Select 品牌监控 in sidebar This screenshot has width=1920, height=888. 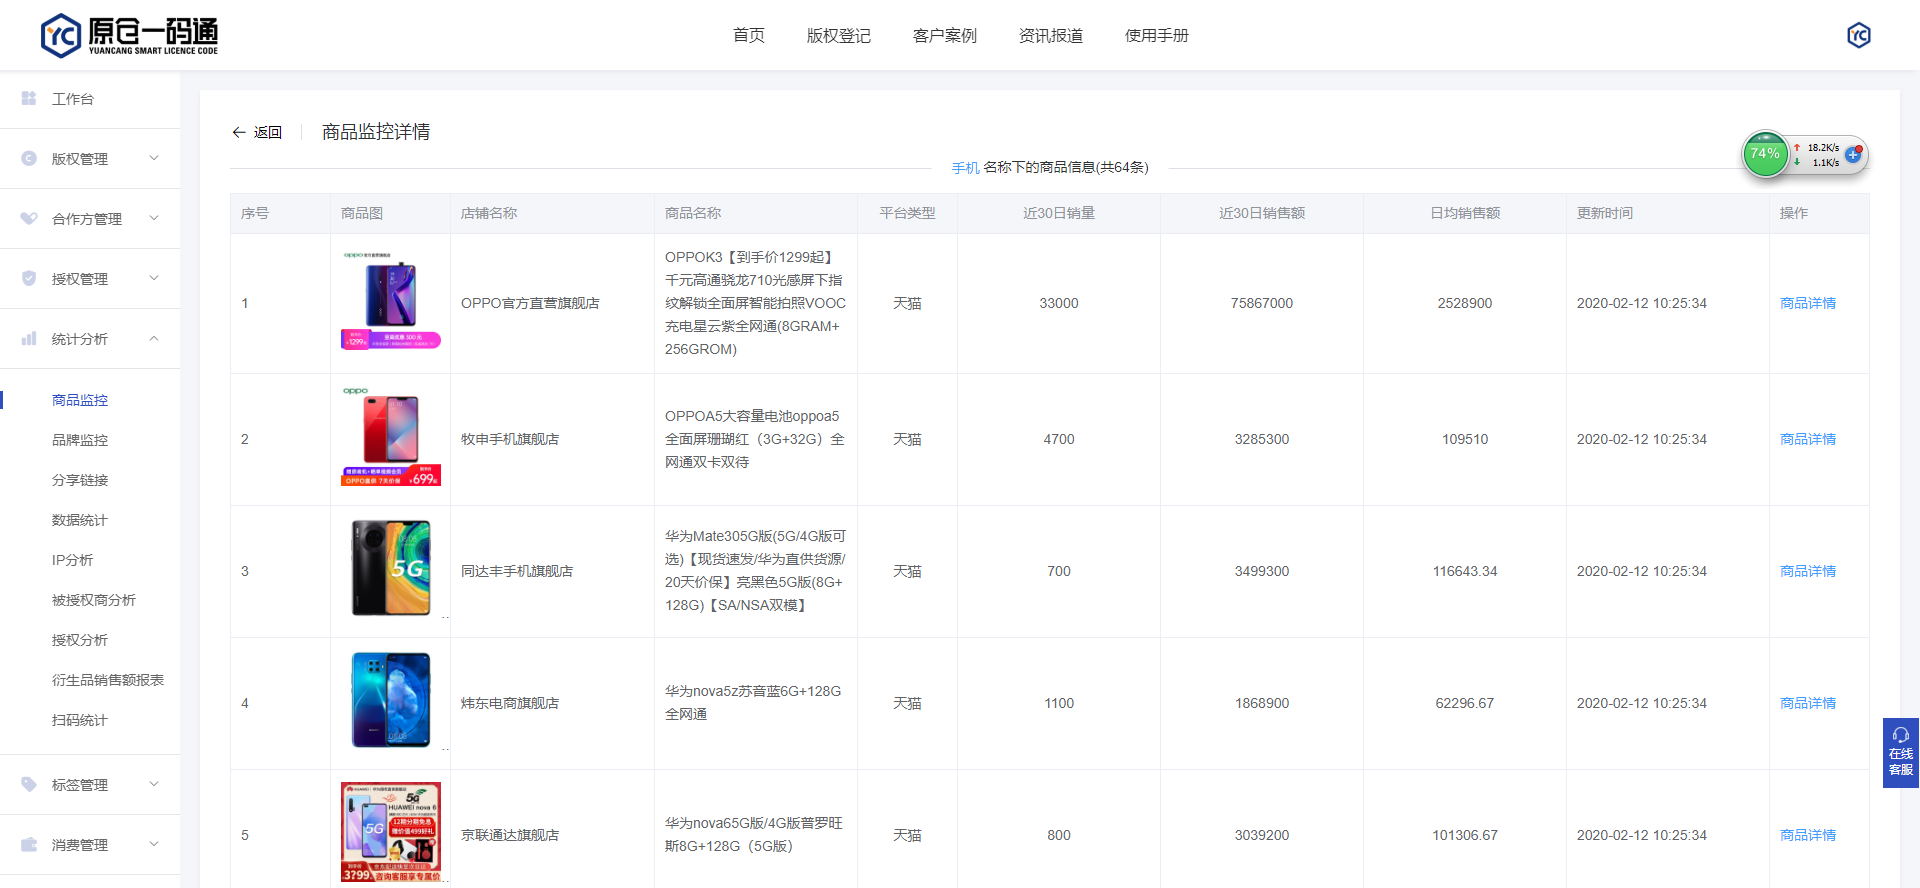pos(80,440)
